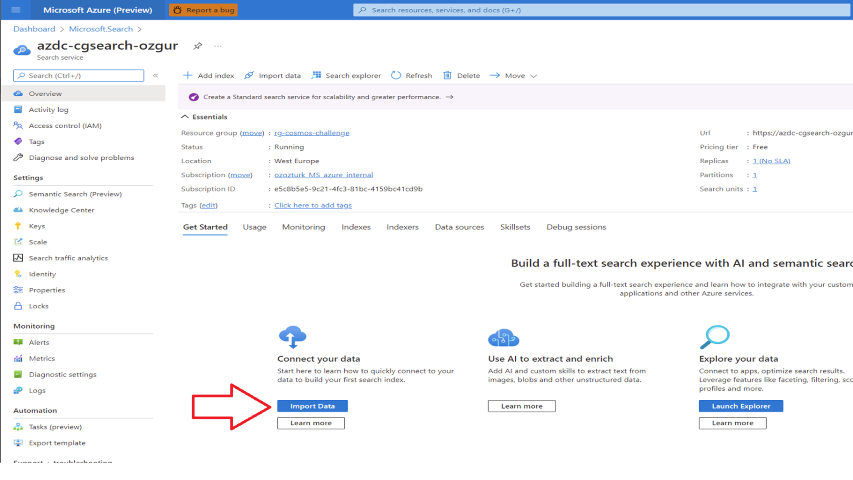Expand the Move dropdown

pyautogui.click(x=513, y=75)
